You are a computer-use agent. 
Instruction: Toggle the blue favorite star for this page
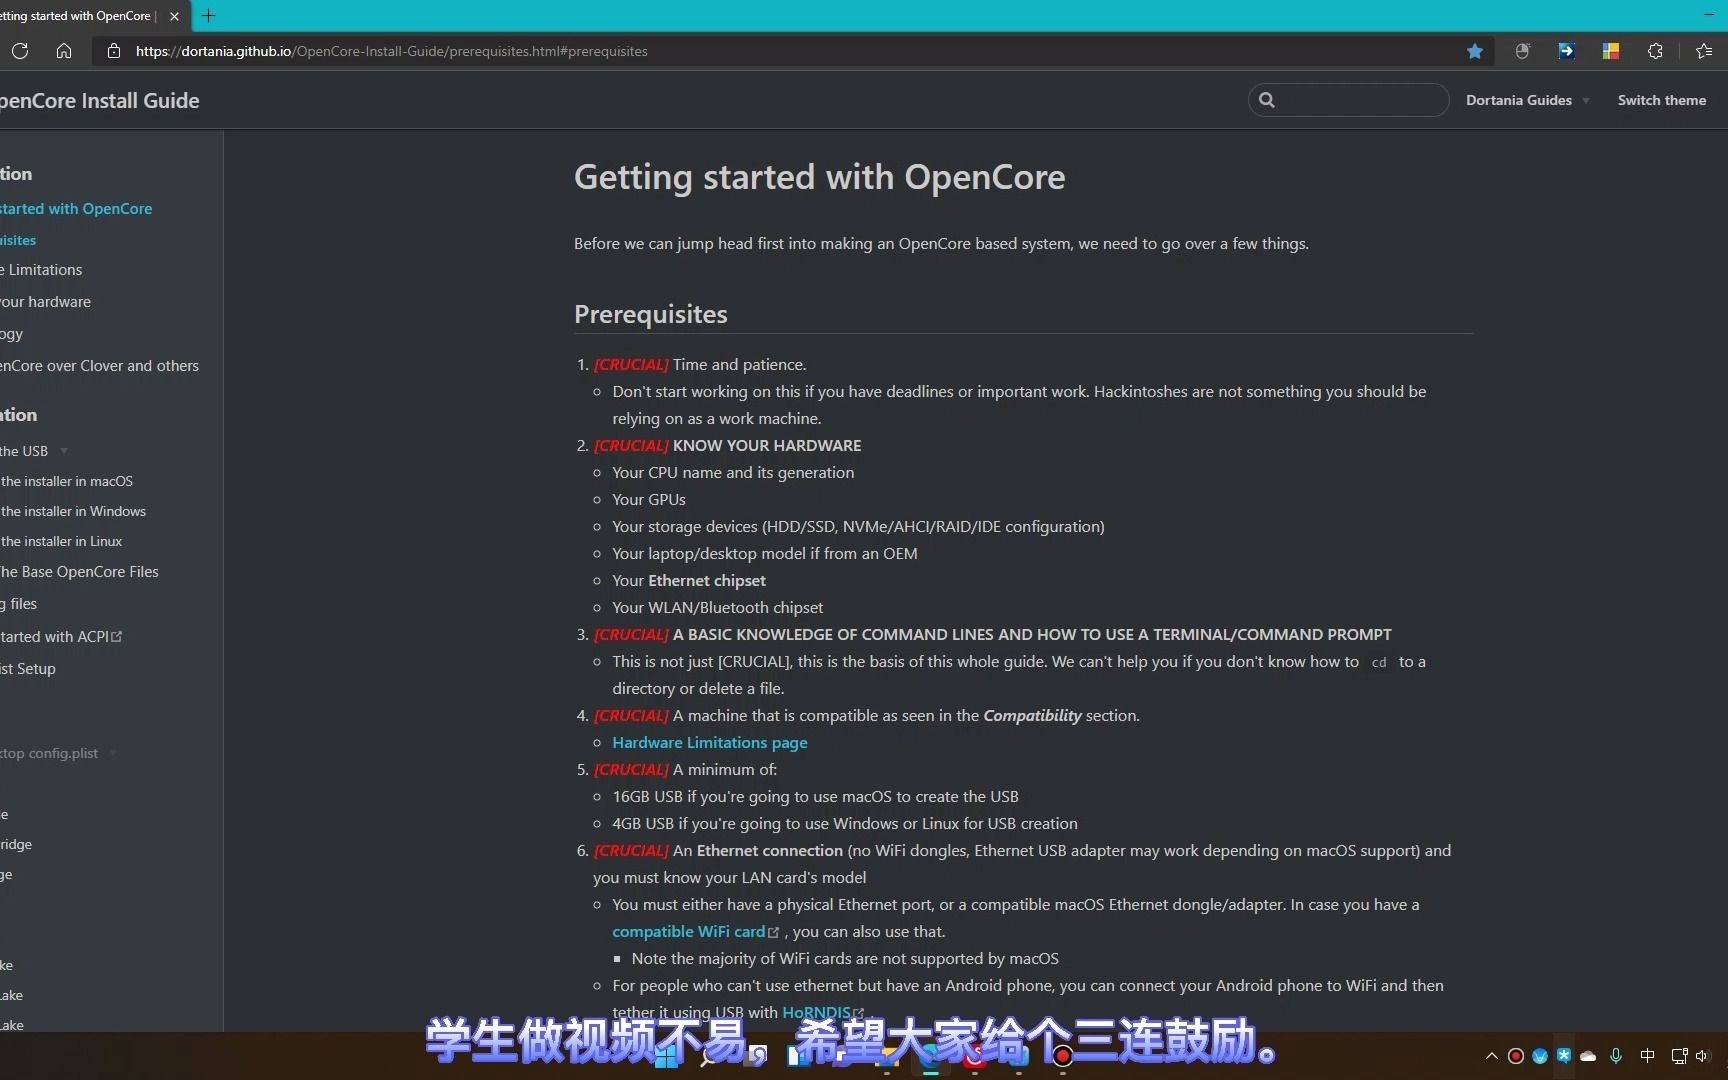pyautogui.click(x=1474, y=51)
